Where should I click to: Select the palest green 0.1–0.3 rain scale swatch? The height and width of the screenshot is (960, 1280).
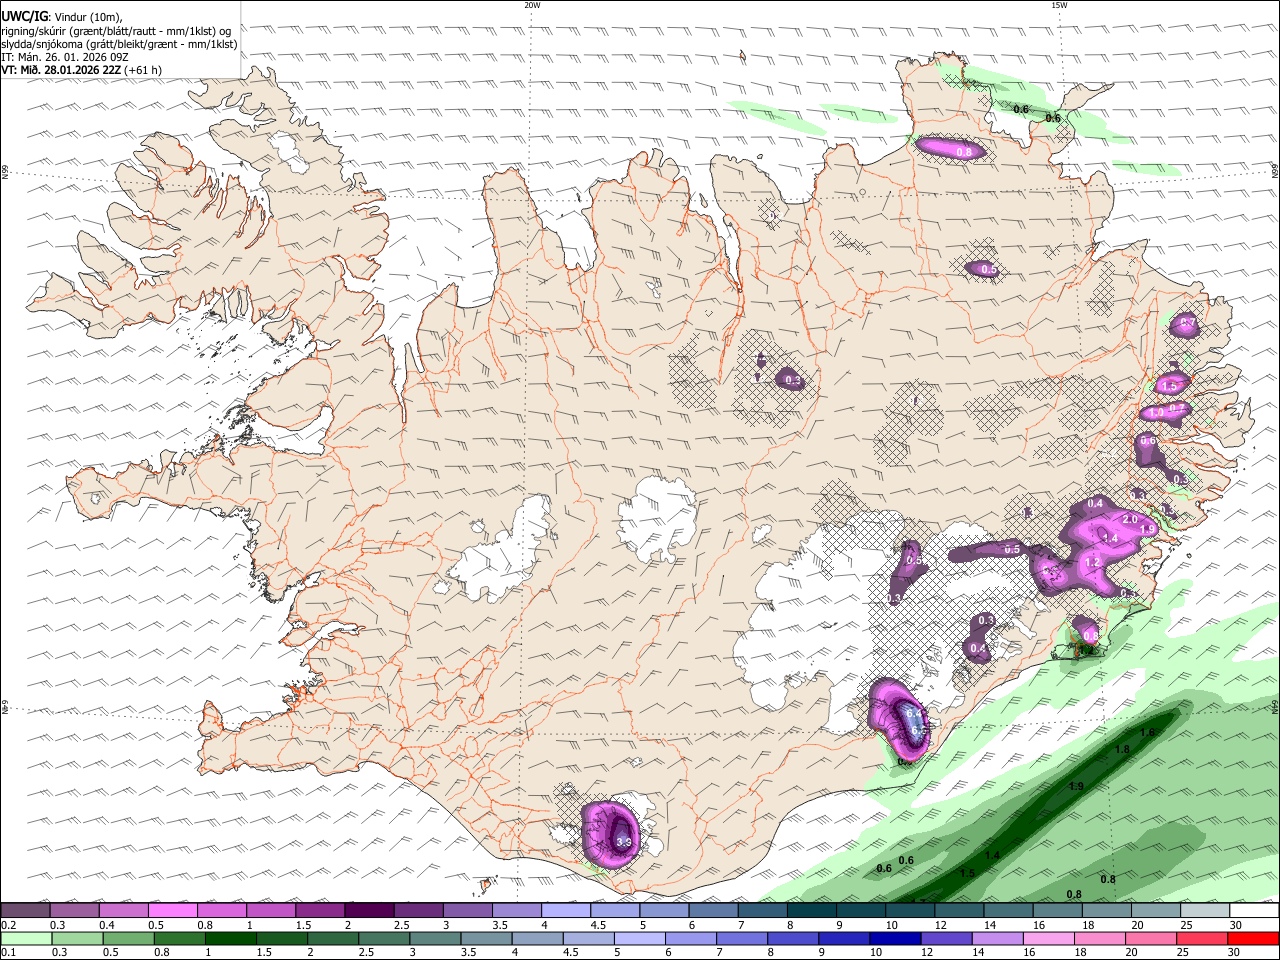26,938
